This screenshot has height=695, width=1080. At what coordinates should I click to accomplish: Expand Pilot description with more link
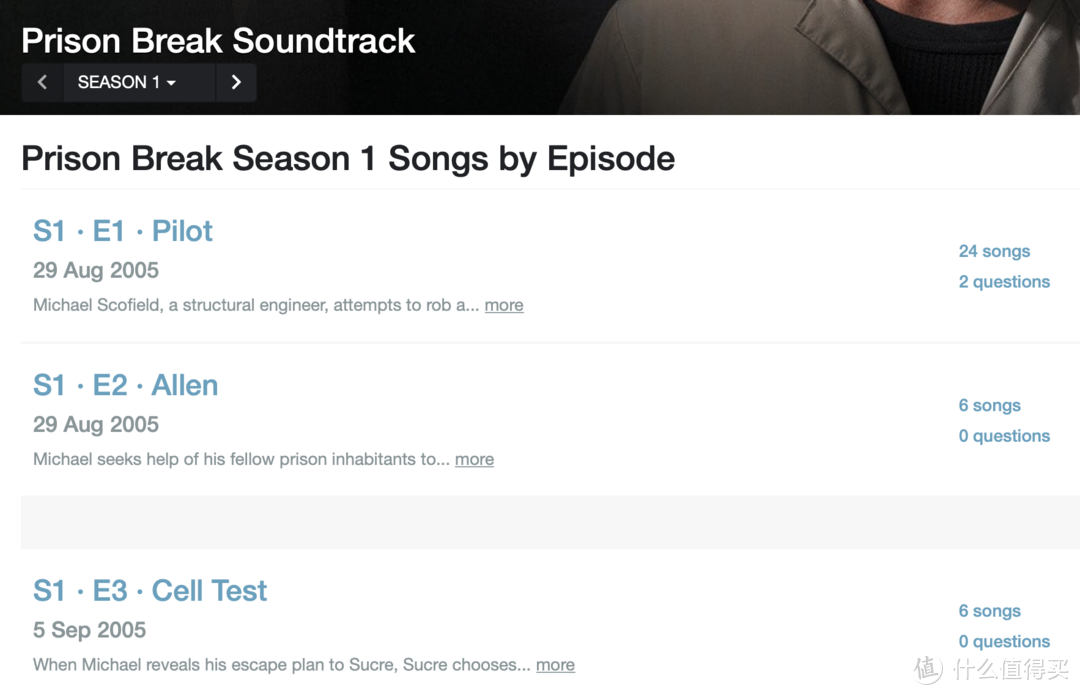click(x=504, y=305)
